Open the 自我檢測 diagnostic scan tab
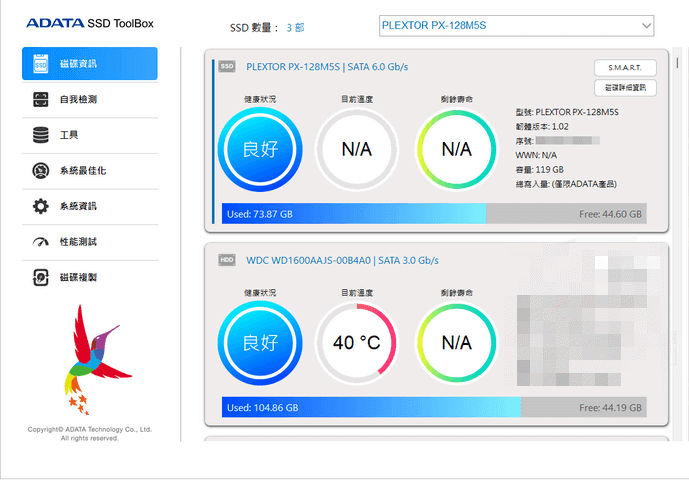 coord(90,99)
